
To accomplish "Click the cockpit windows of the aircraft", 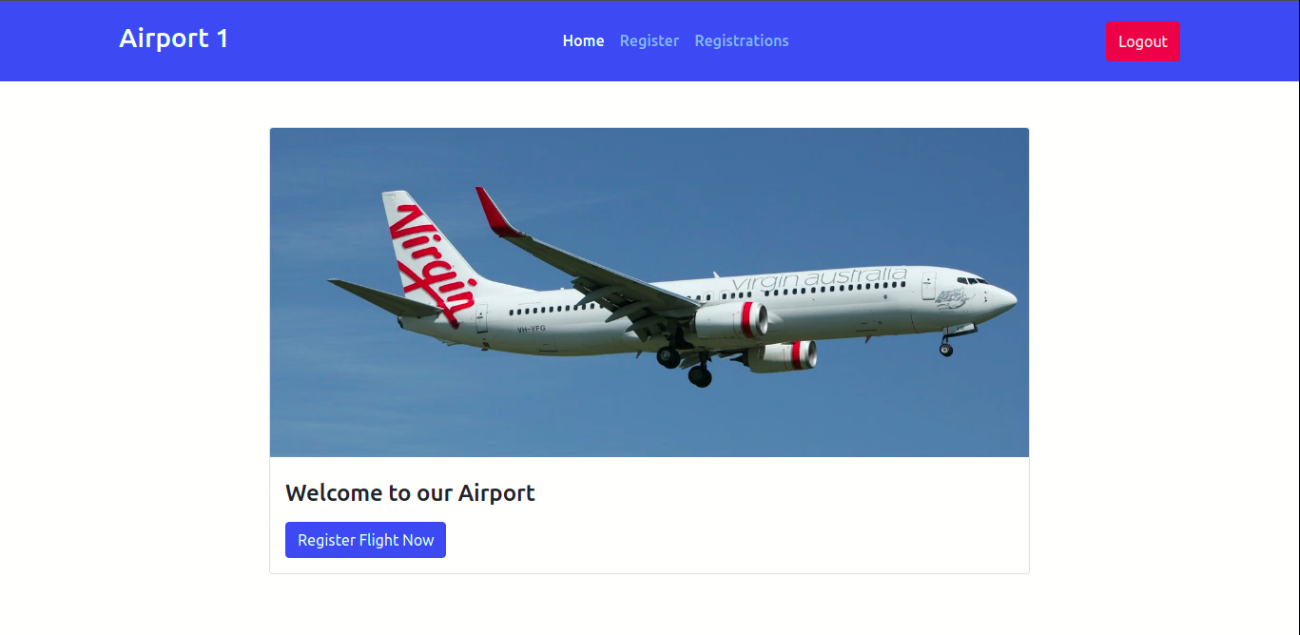I will (971, 281).
